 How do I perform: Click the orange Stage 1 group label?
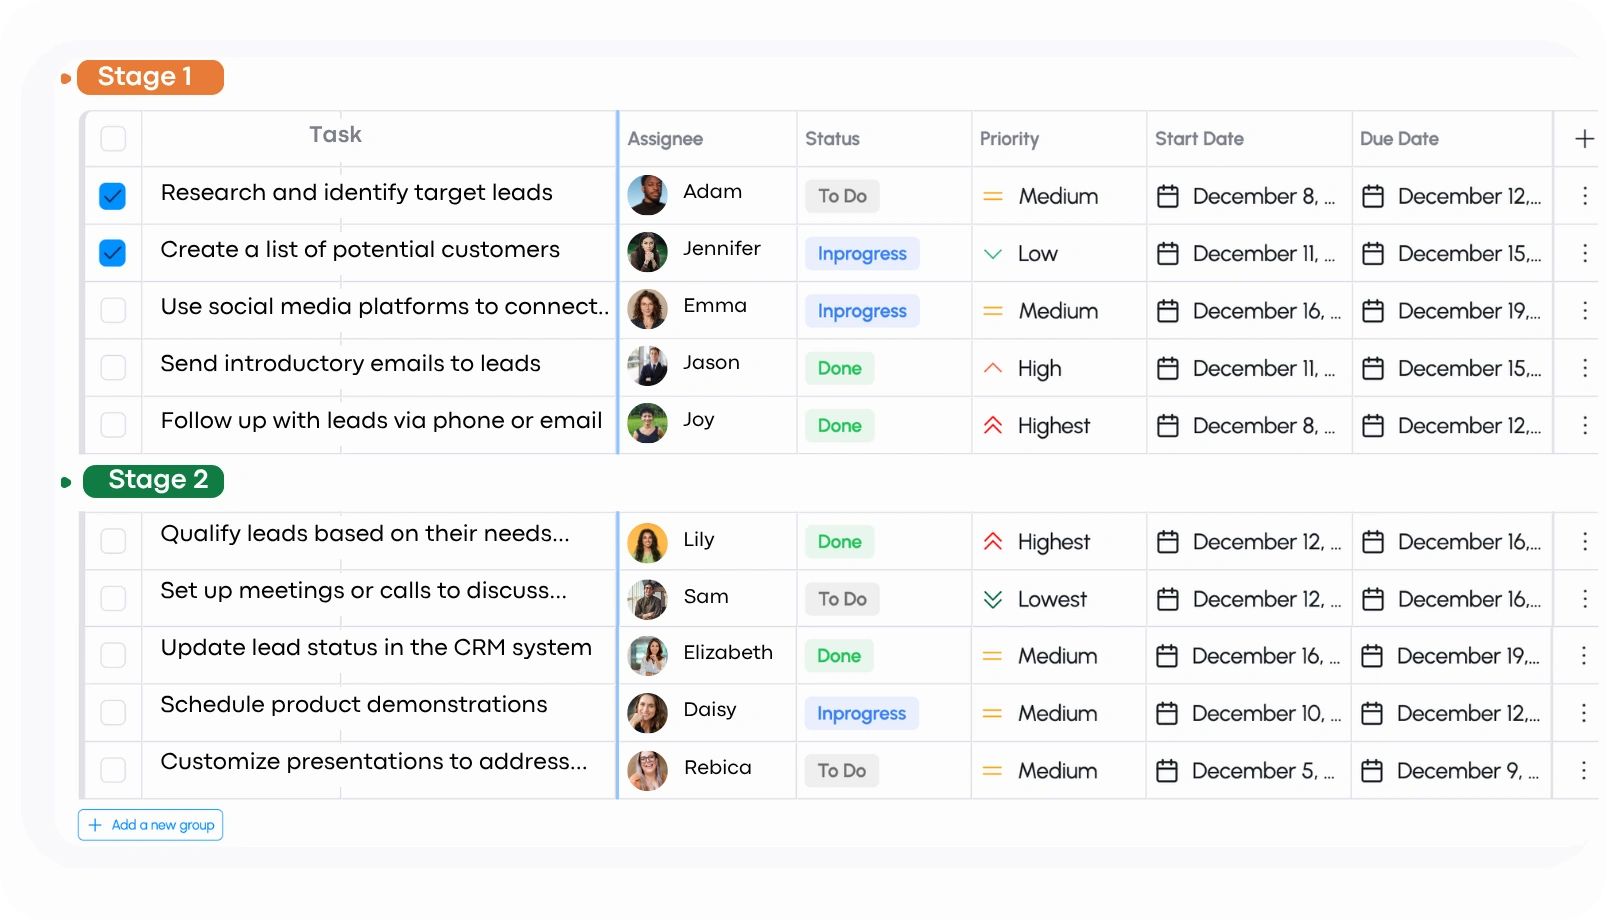pyautogui.click(x=150, y=77)
